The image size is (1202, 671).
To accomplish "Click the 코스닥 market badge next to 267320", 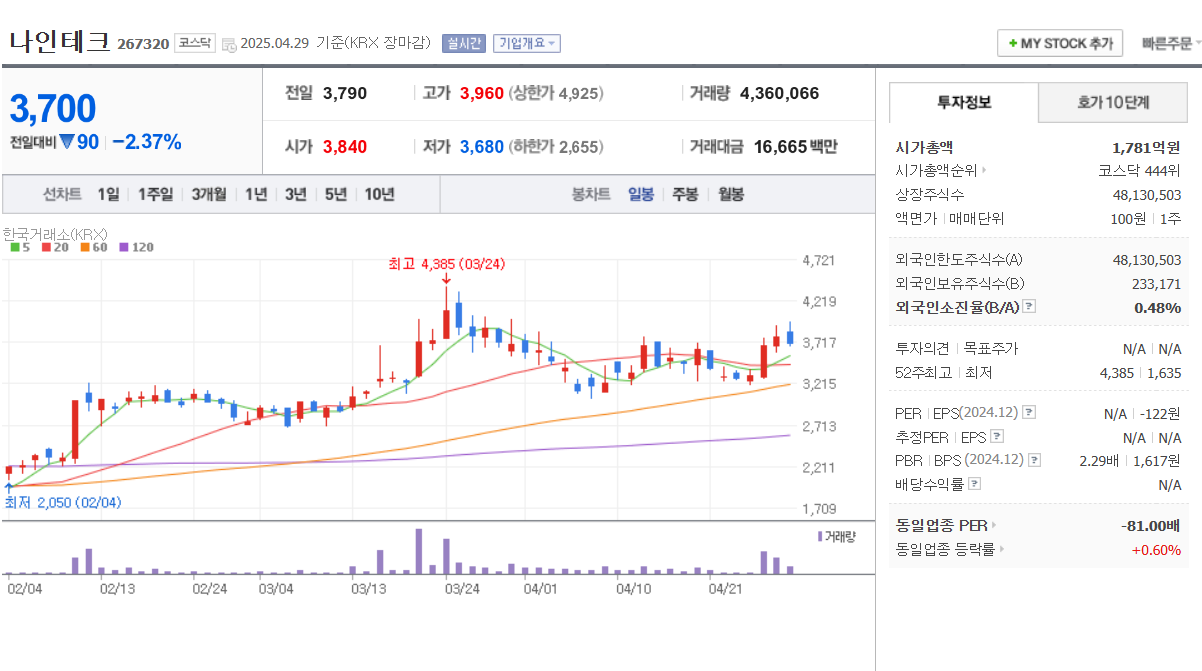I will pos(194,43).
